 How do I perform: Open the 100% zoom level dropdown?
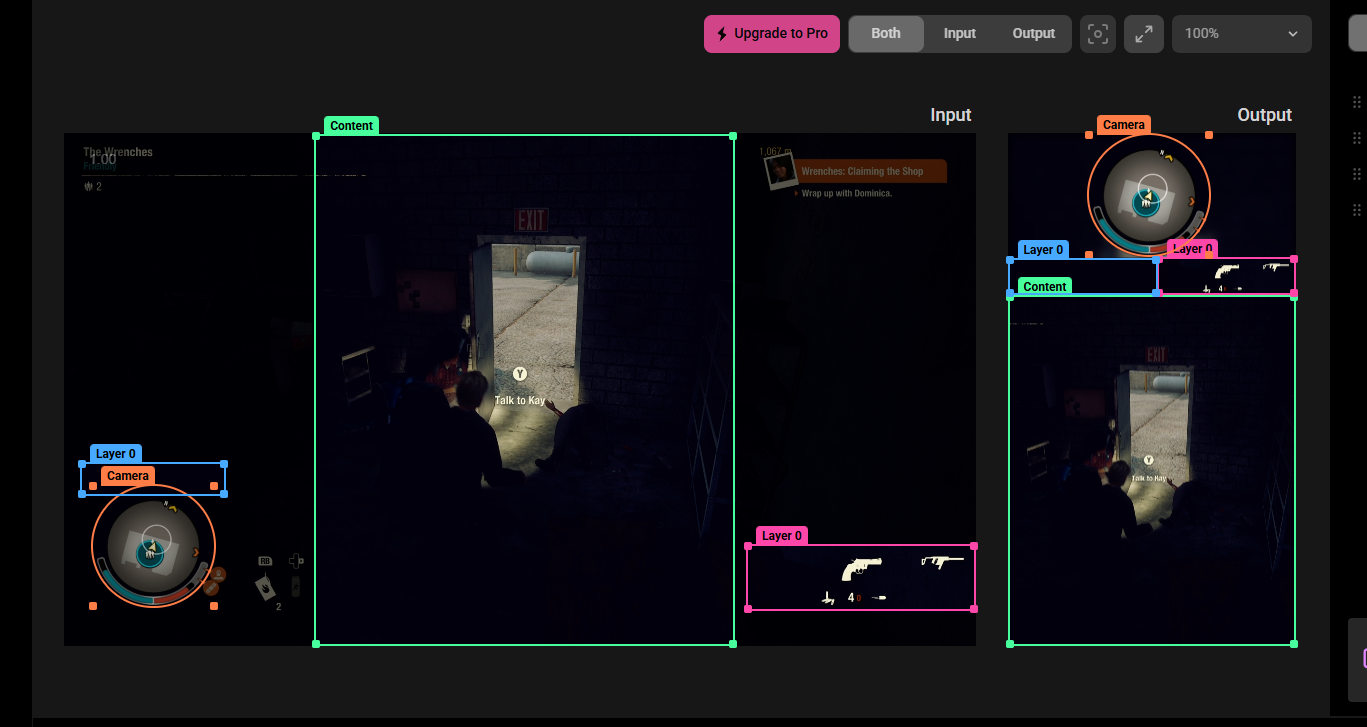point(1241,34)
